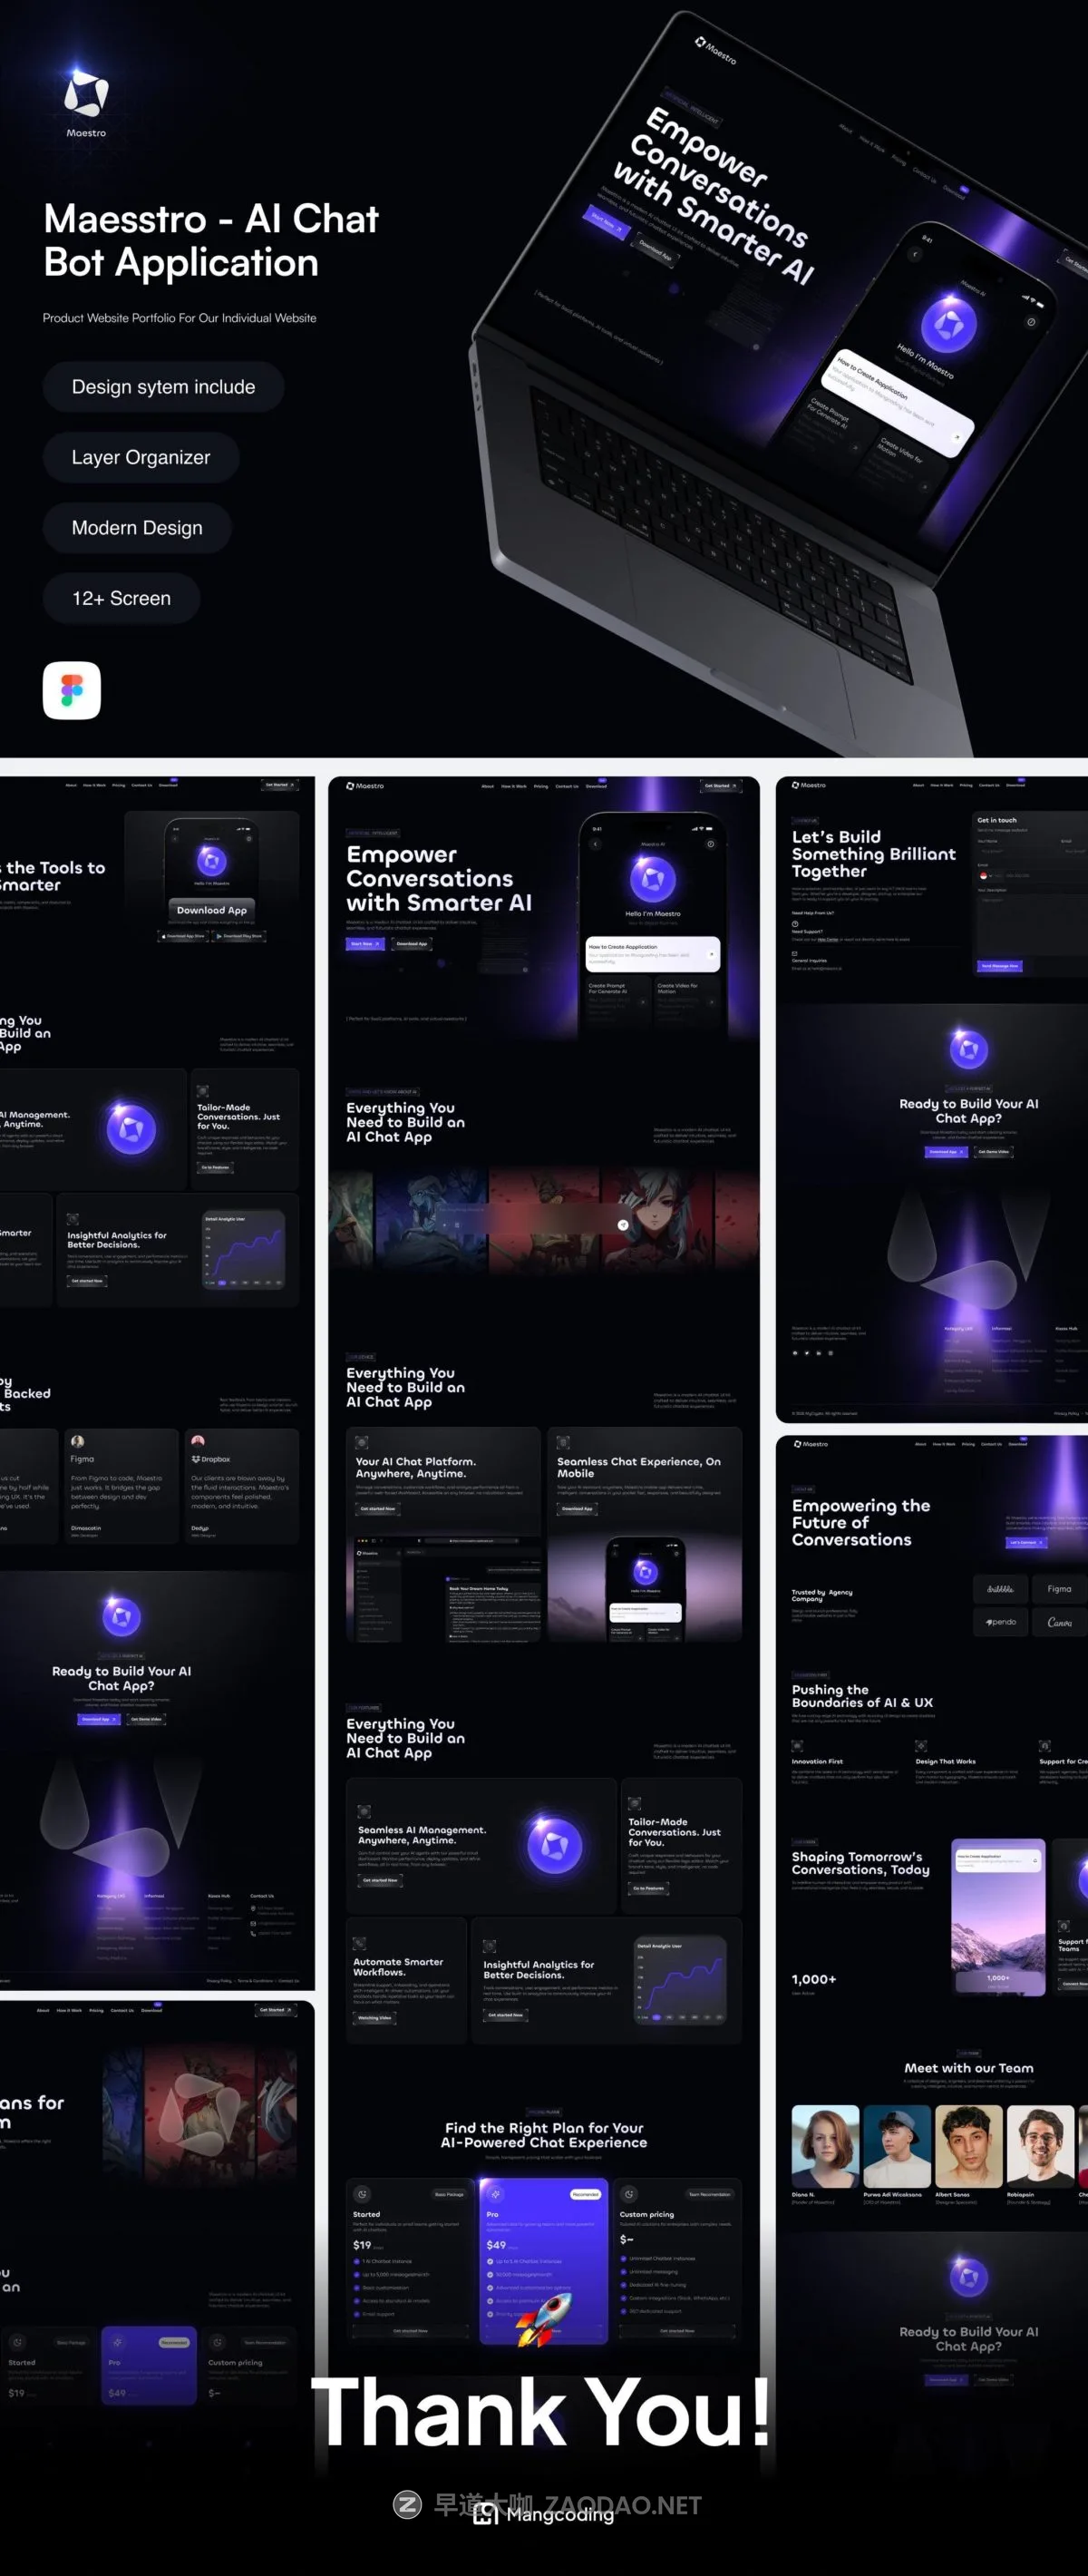Open How it Work in Empower Conversations navbar

(x=513, y=786)
